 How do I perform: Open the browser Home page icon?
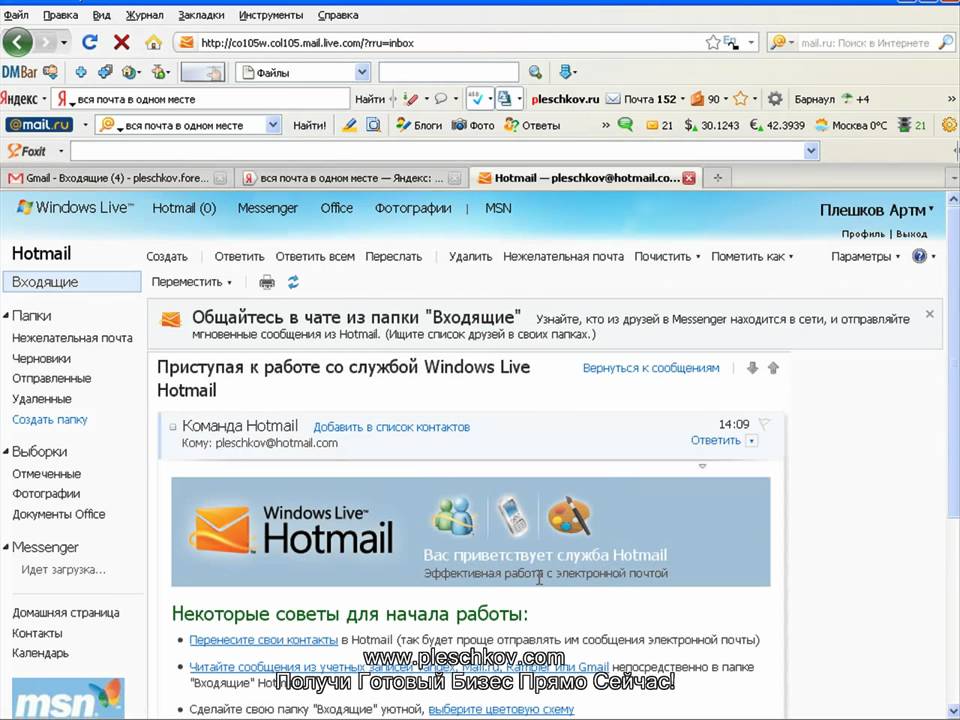pyautogui.click(x=153, y=42)
